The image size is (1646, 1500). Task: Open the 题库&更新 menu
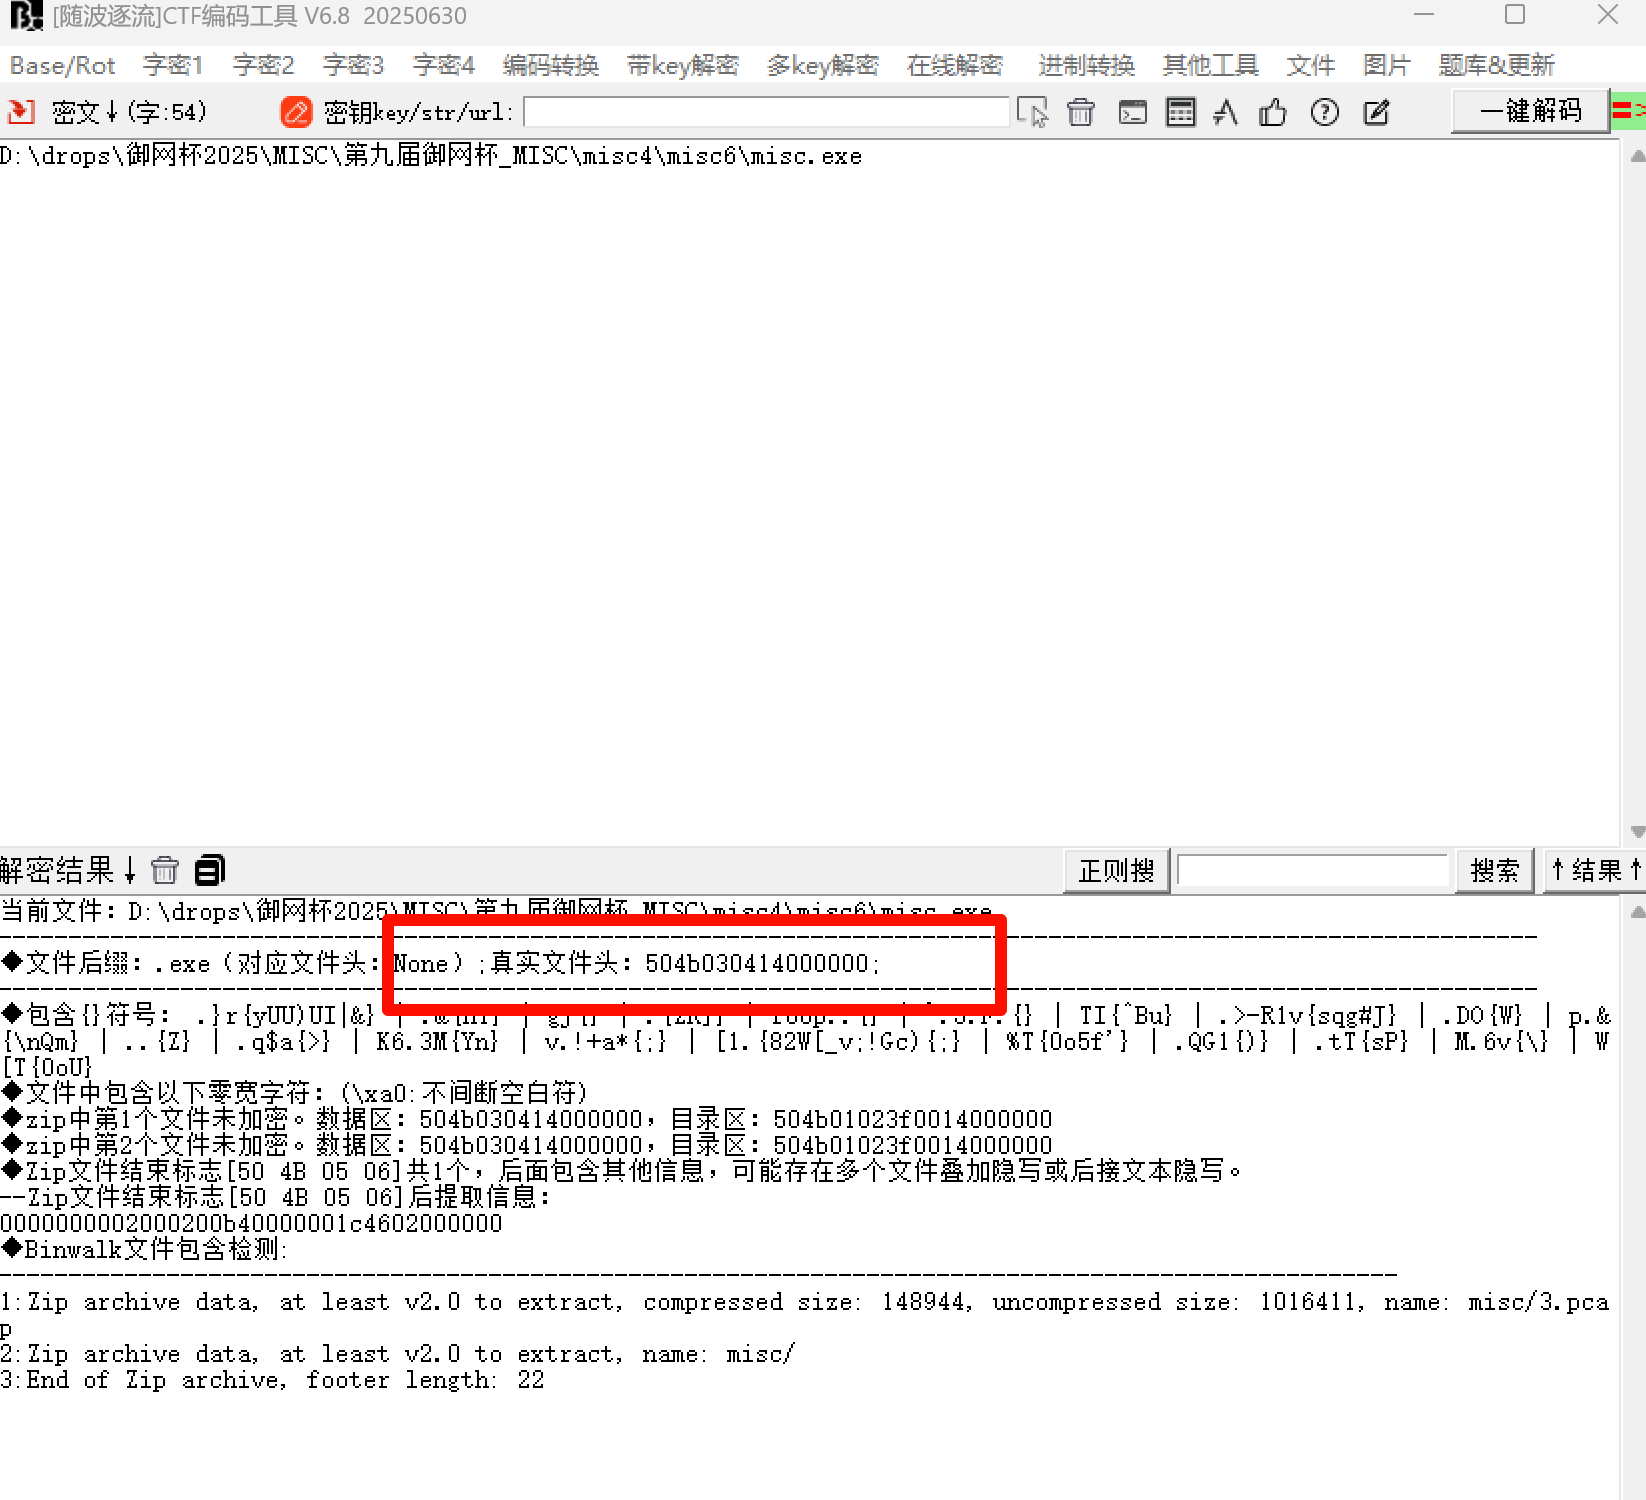(1497, 66)
